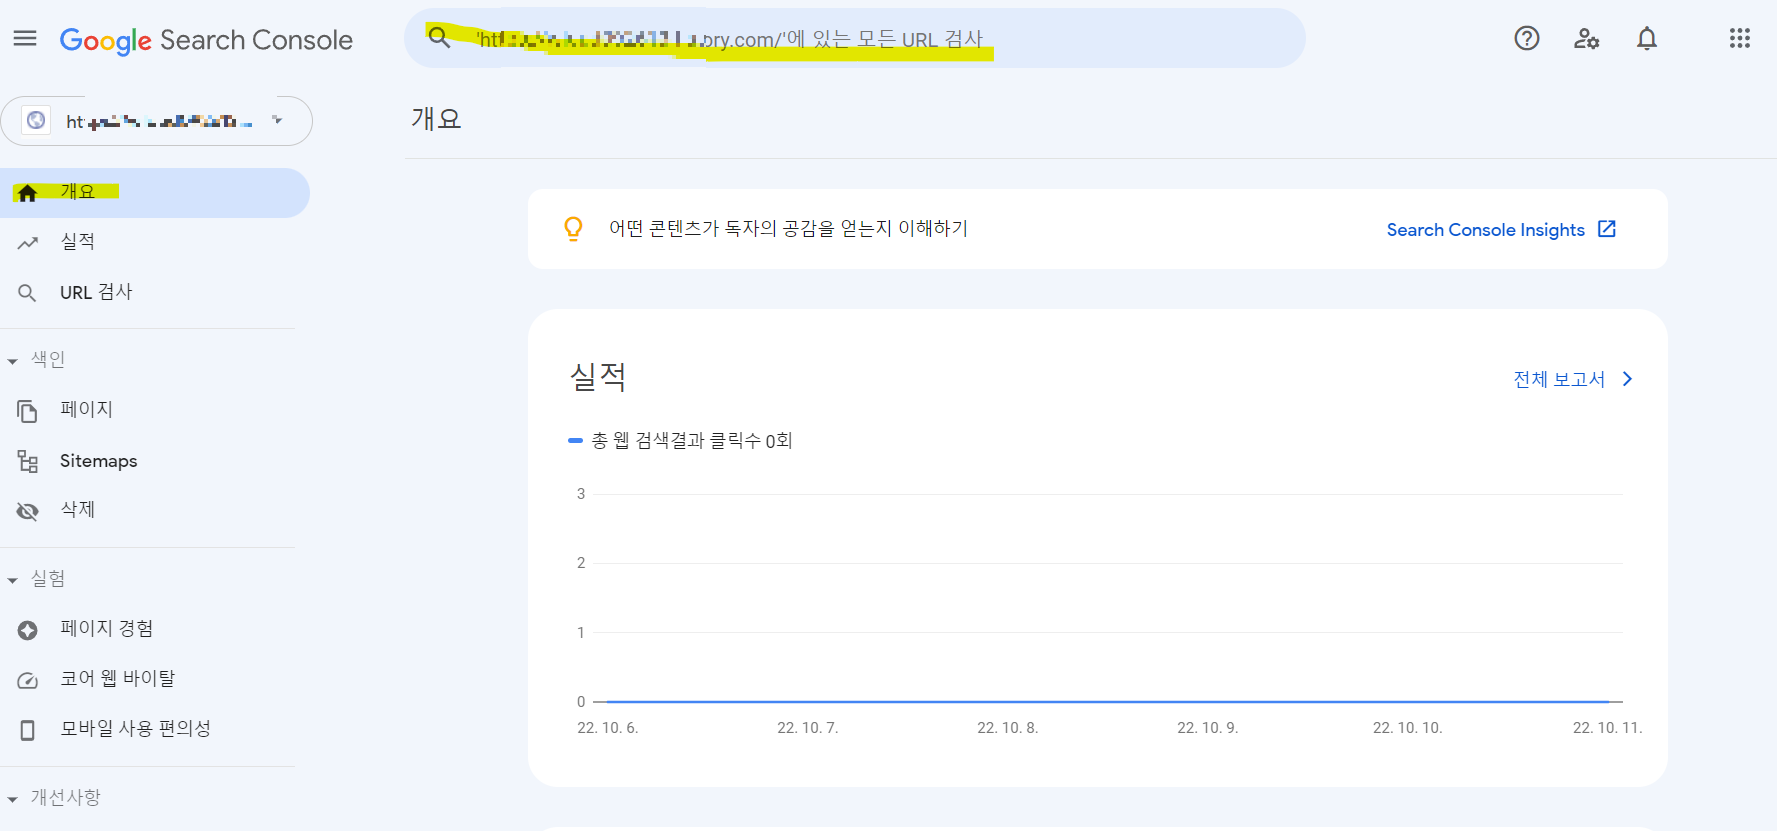Click the property globe icon

click(x=36, y=121)
